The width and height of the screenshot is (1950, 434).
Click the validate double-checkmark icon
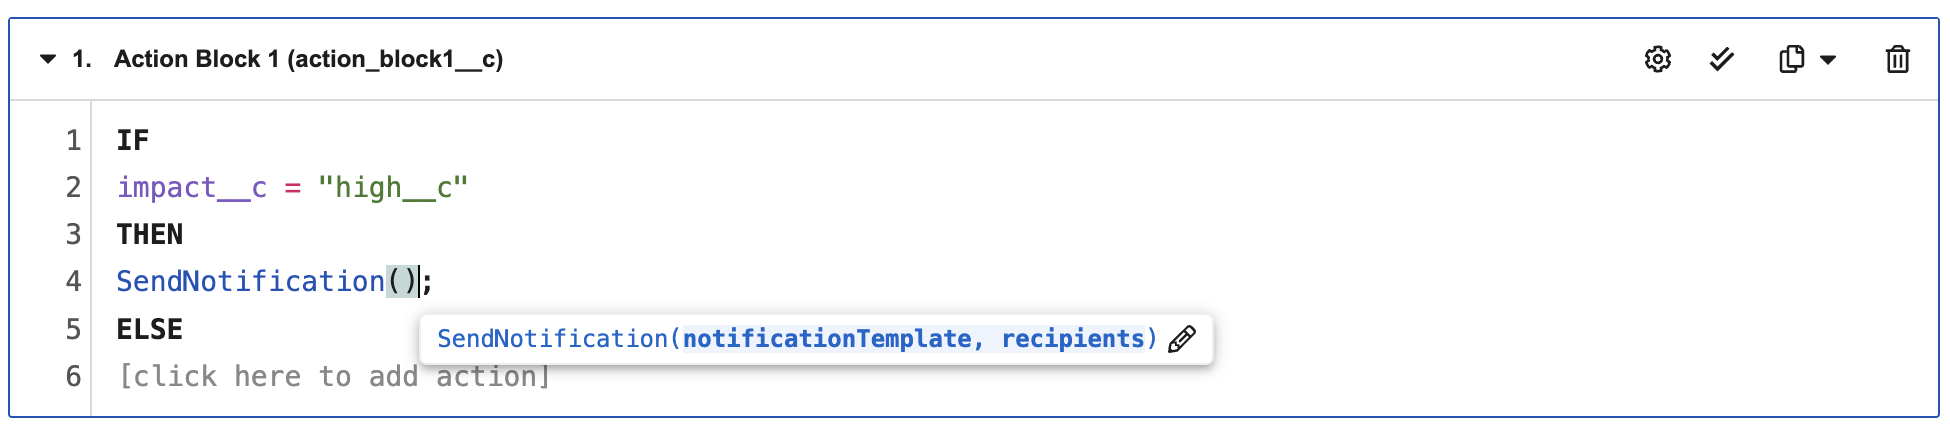click(1721, 59)
